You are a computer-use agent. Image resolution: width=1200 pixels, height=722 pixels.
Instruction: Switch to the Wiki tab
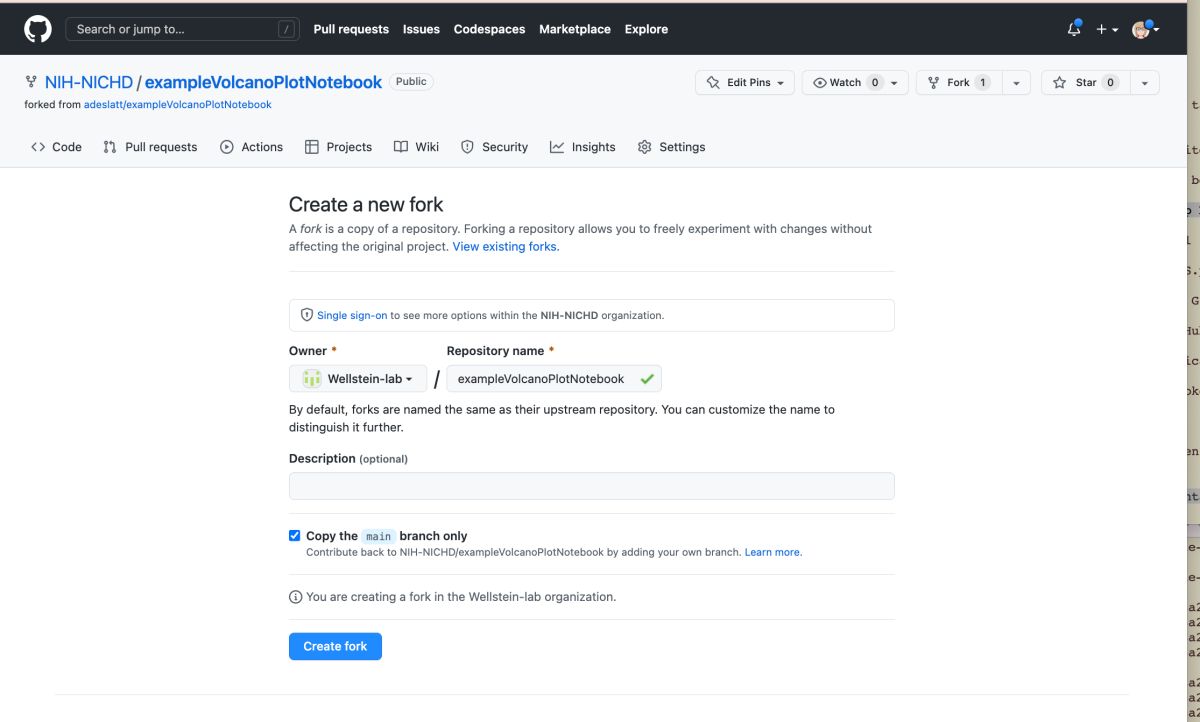click(416, 147)
